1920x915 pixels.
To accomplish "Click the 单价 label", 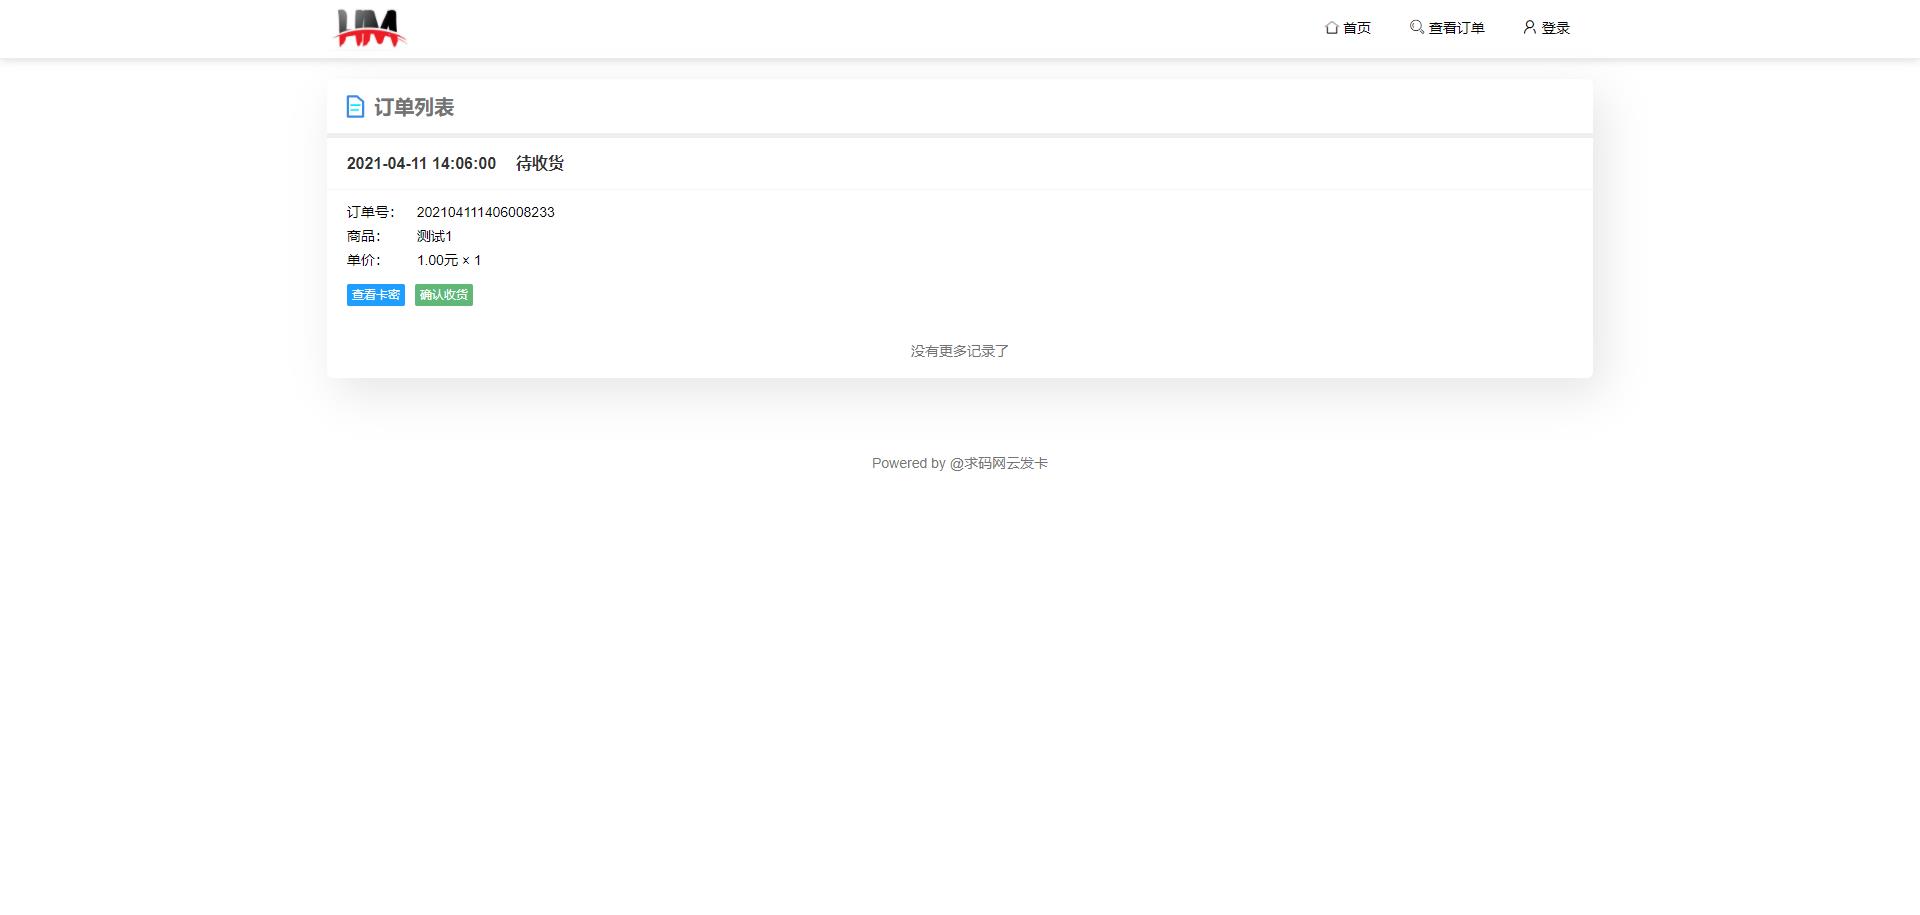I will coord(363,260).
